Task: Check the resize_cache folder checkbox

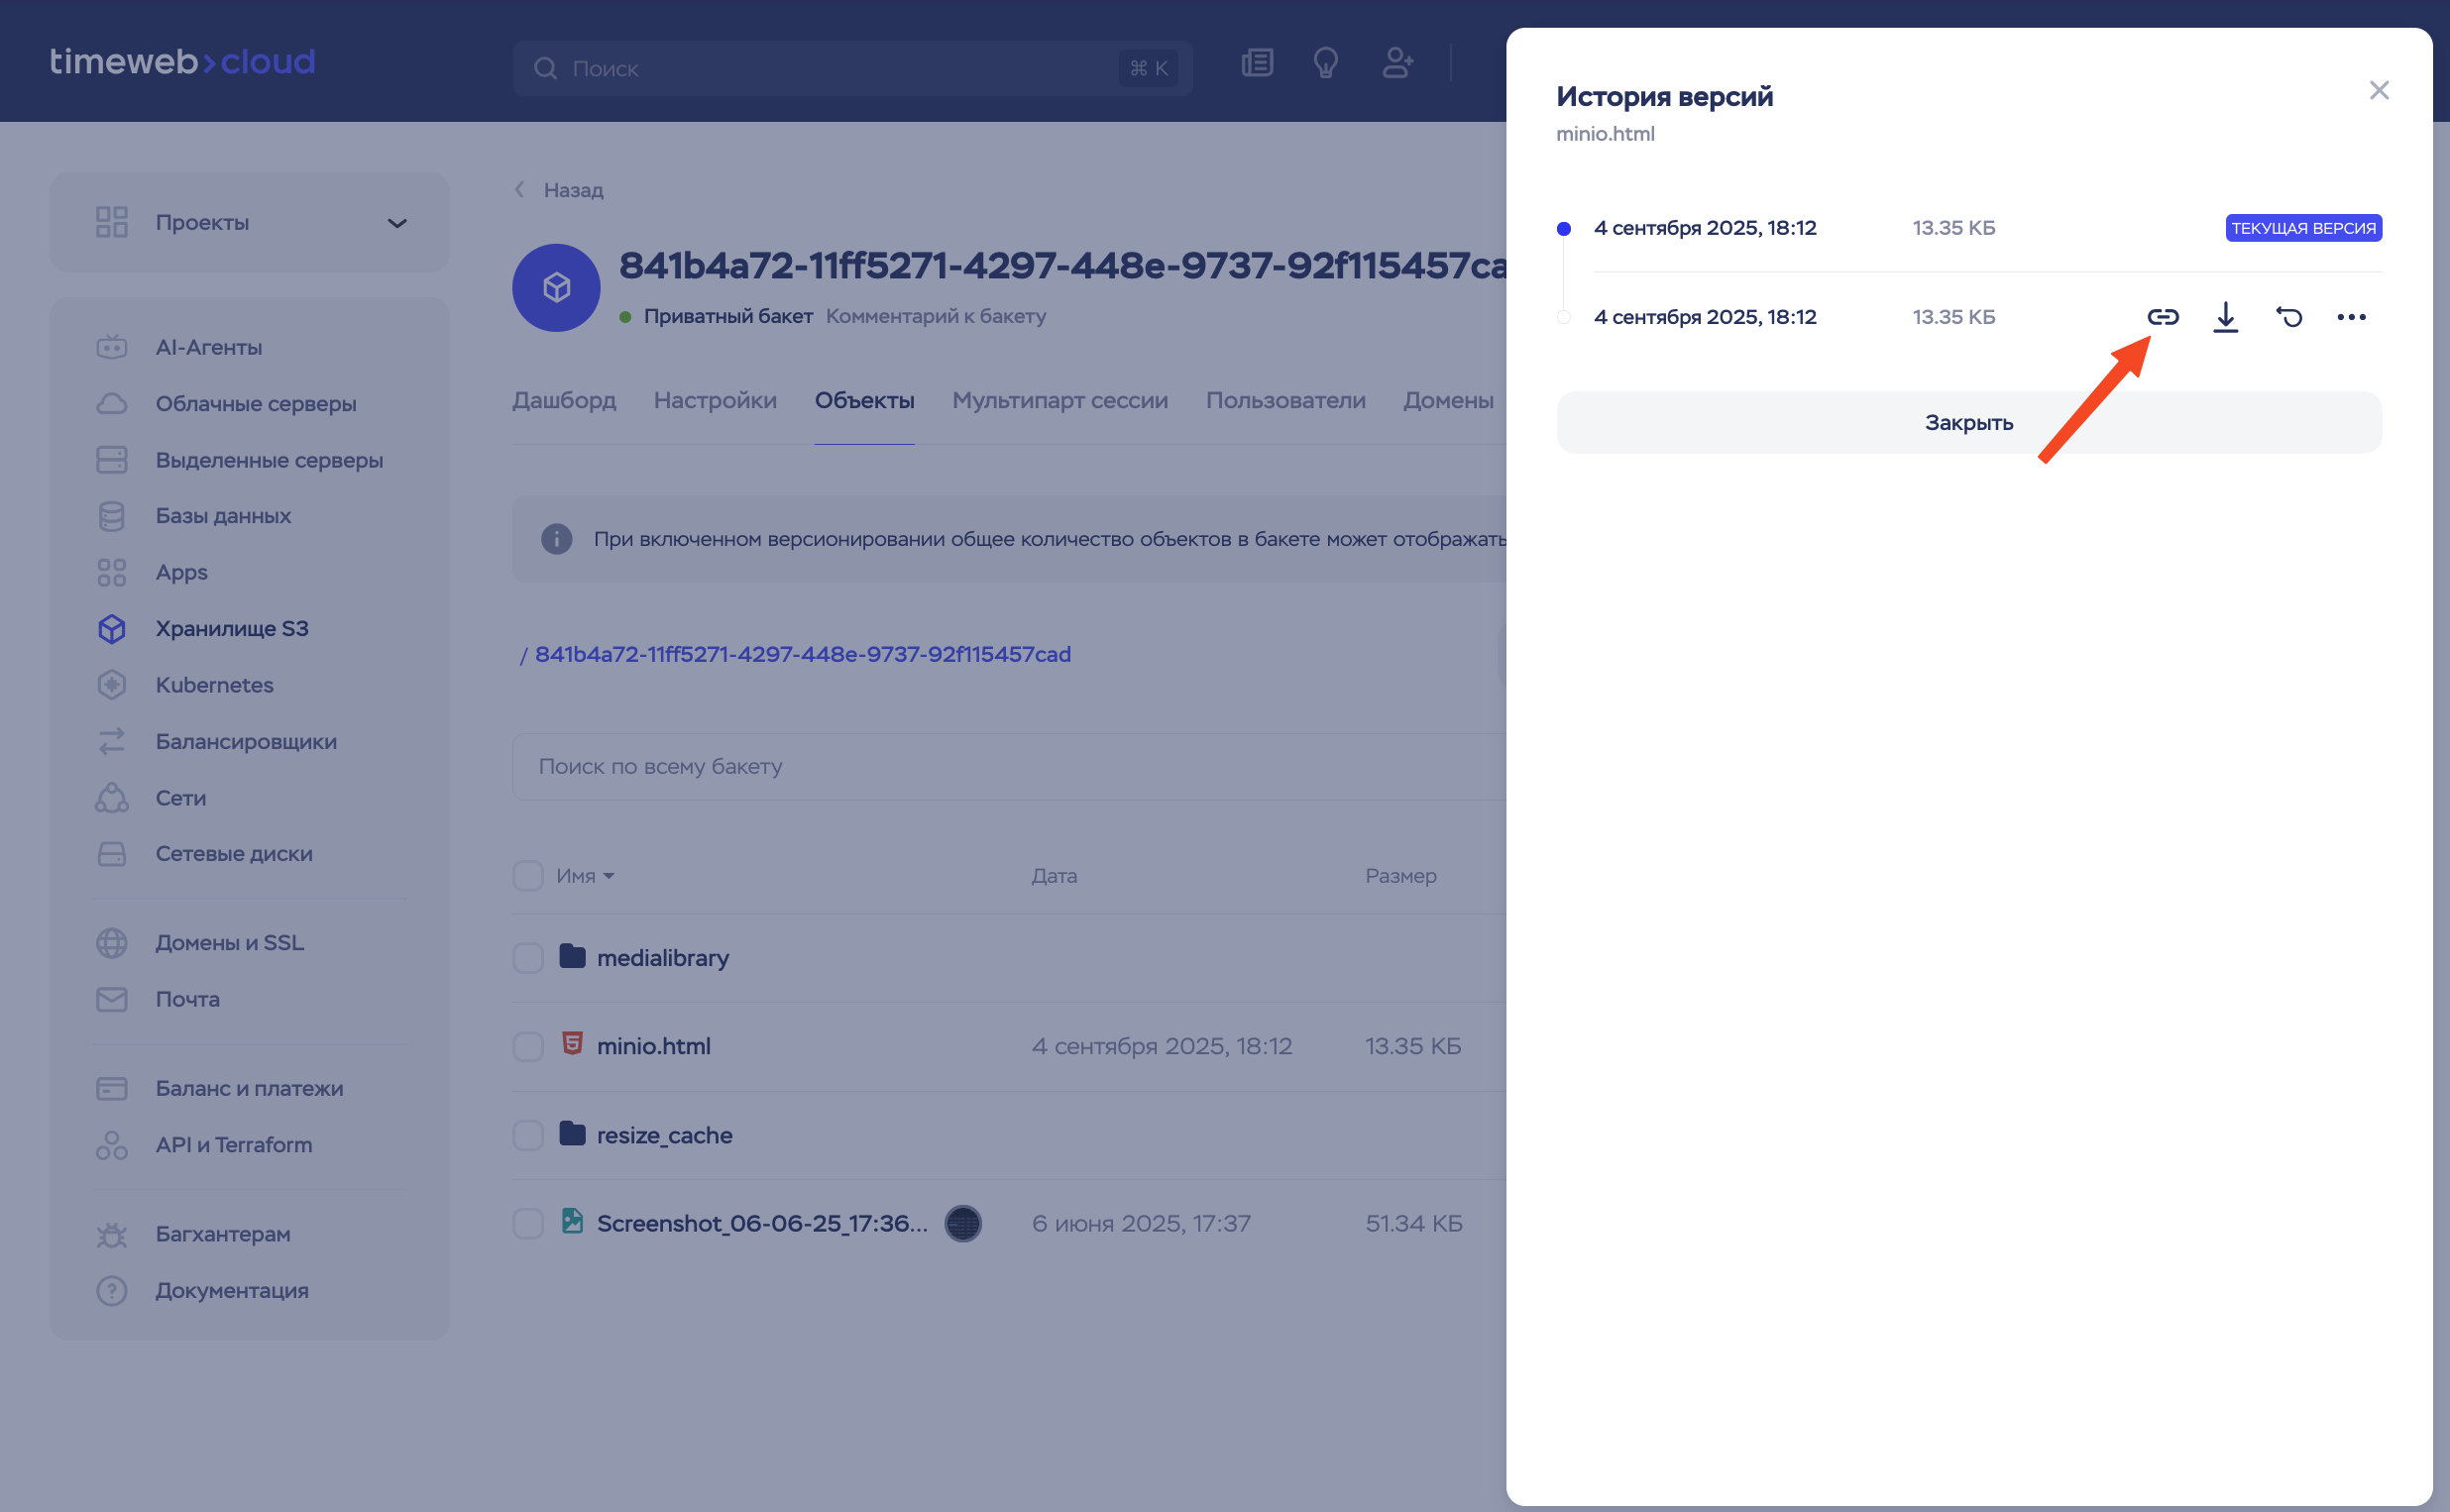Action: coord(528,1136)
